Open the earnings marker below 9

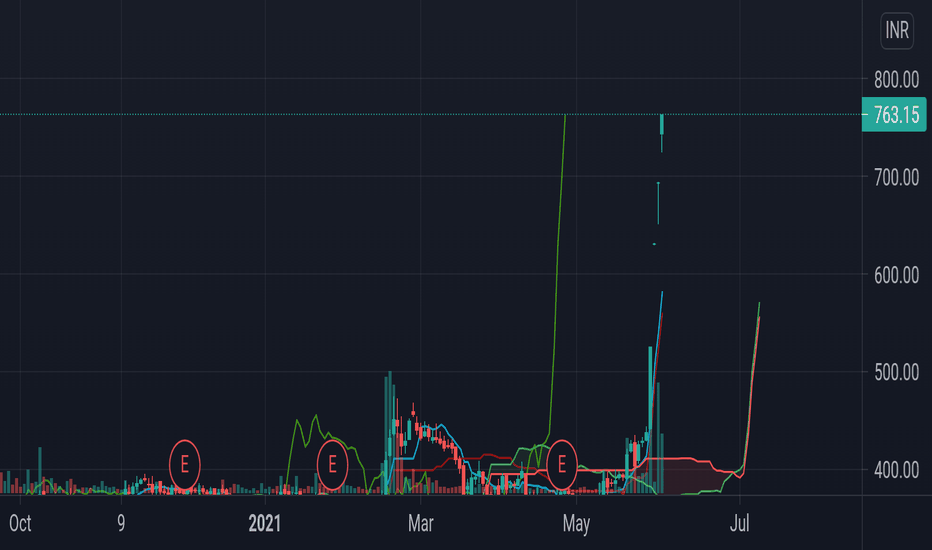[x=185, y=464]
